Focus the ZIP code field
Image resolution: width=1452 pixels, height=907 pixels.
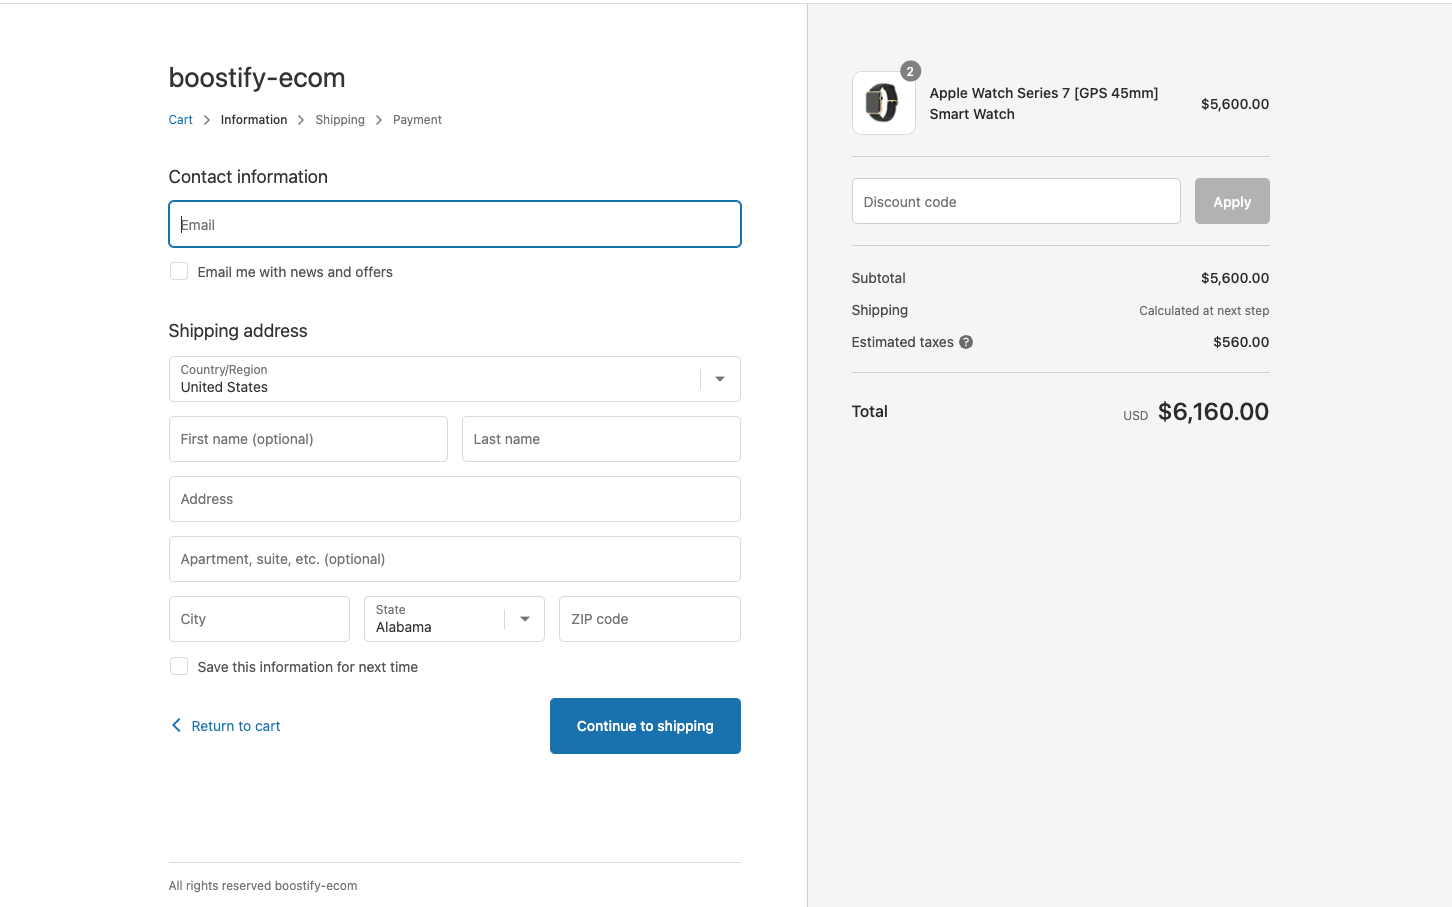pyautogui.click(x=650, y=619)
